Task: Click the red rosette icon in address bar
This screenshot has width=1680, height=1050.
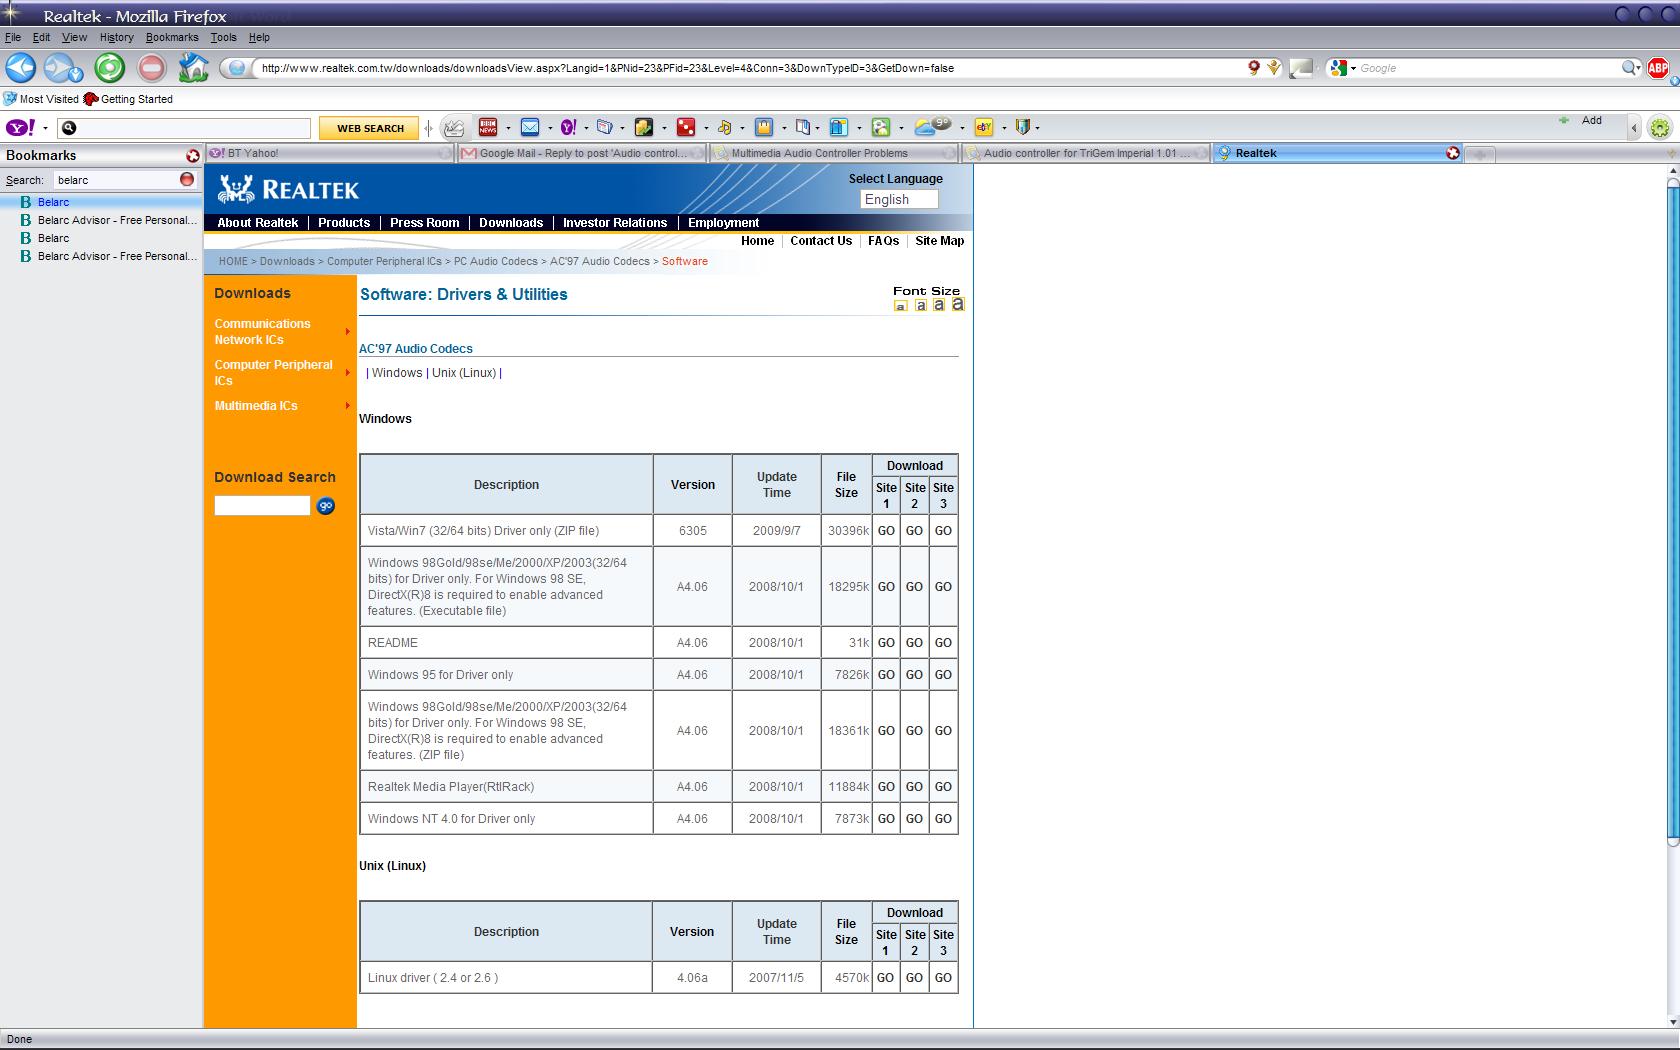Action: tap(1254, 68)
